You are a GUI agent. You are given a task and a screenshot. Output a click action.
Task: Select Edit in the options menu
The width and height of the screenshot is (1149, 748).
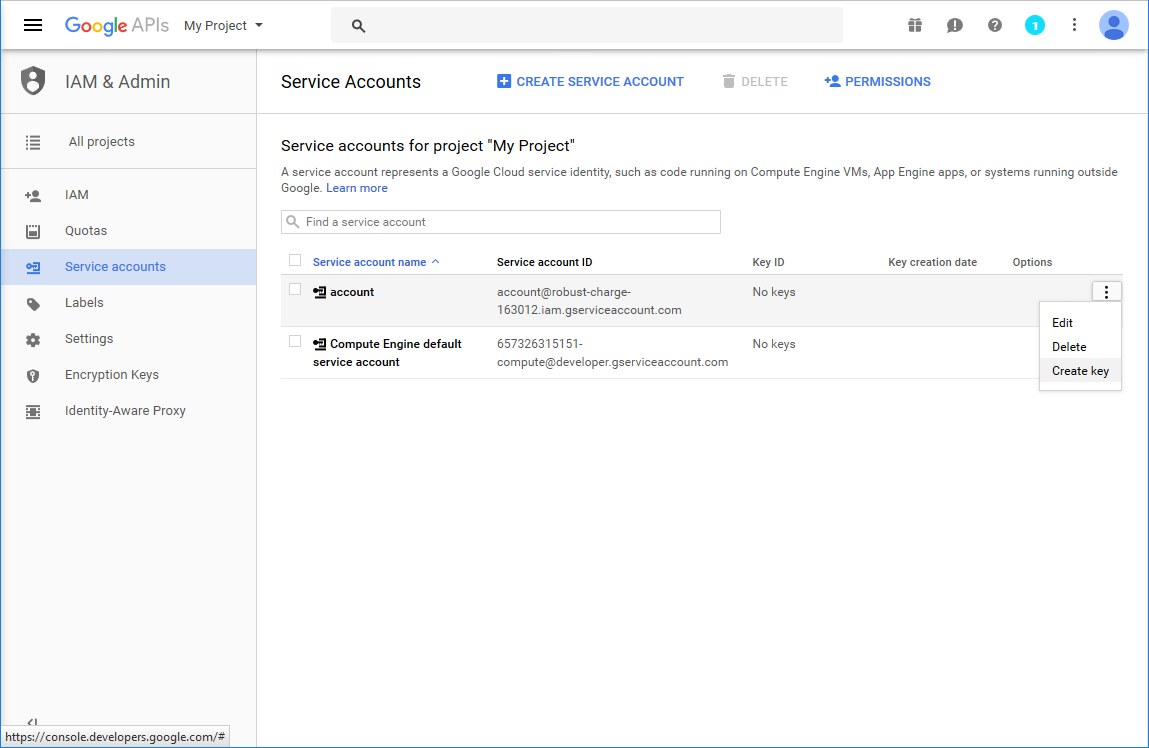click(x=1062, y=323)
